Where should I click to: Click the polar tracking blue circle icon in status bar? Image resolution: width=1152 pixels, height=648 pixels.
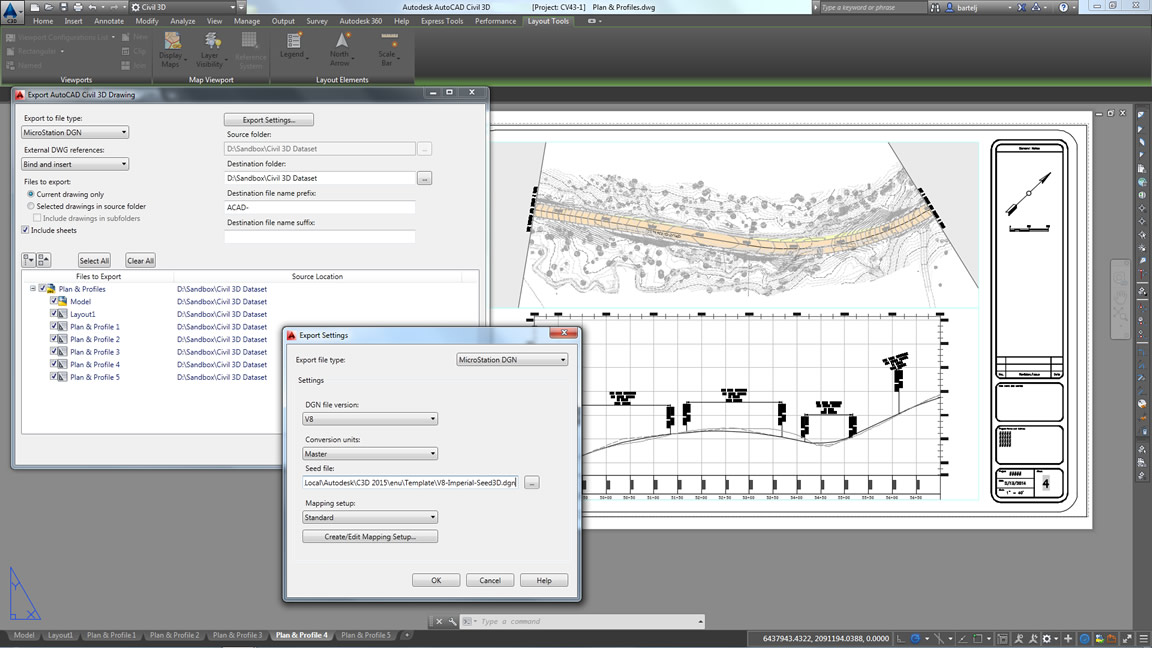coord(915,639)
